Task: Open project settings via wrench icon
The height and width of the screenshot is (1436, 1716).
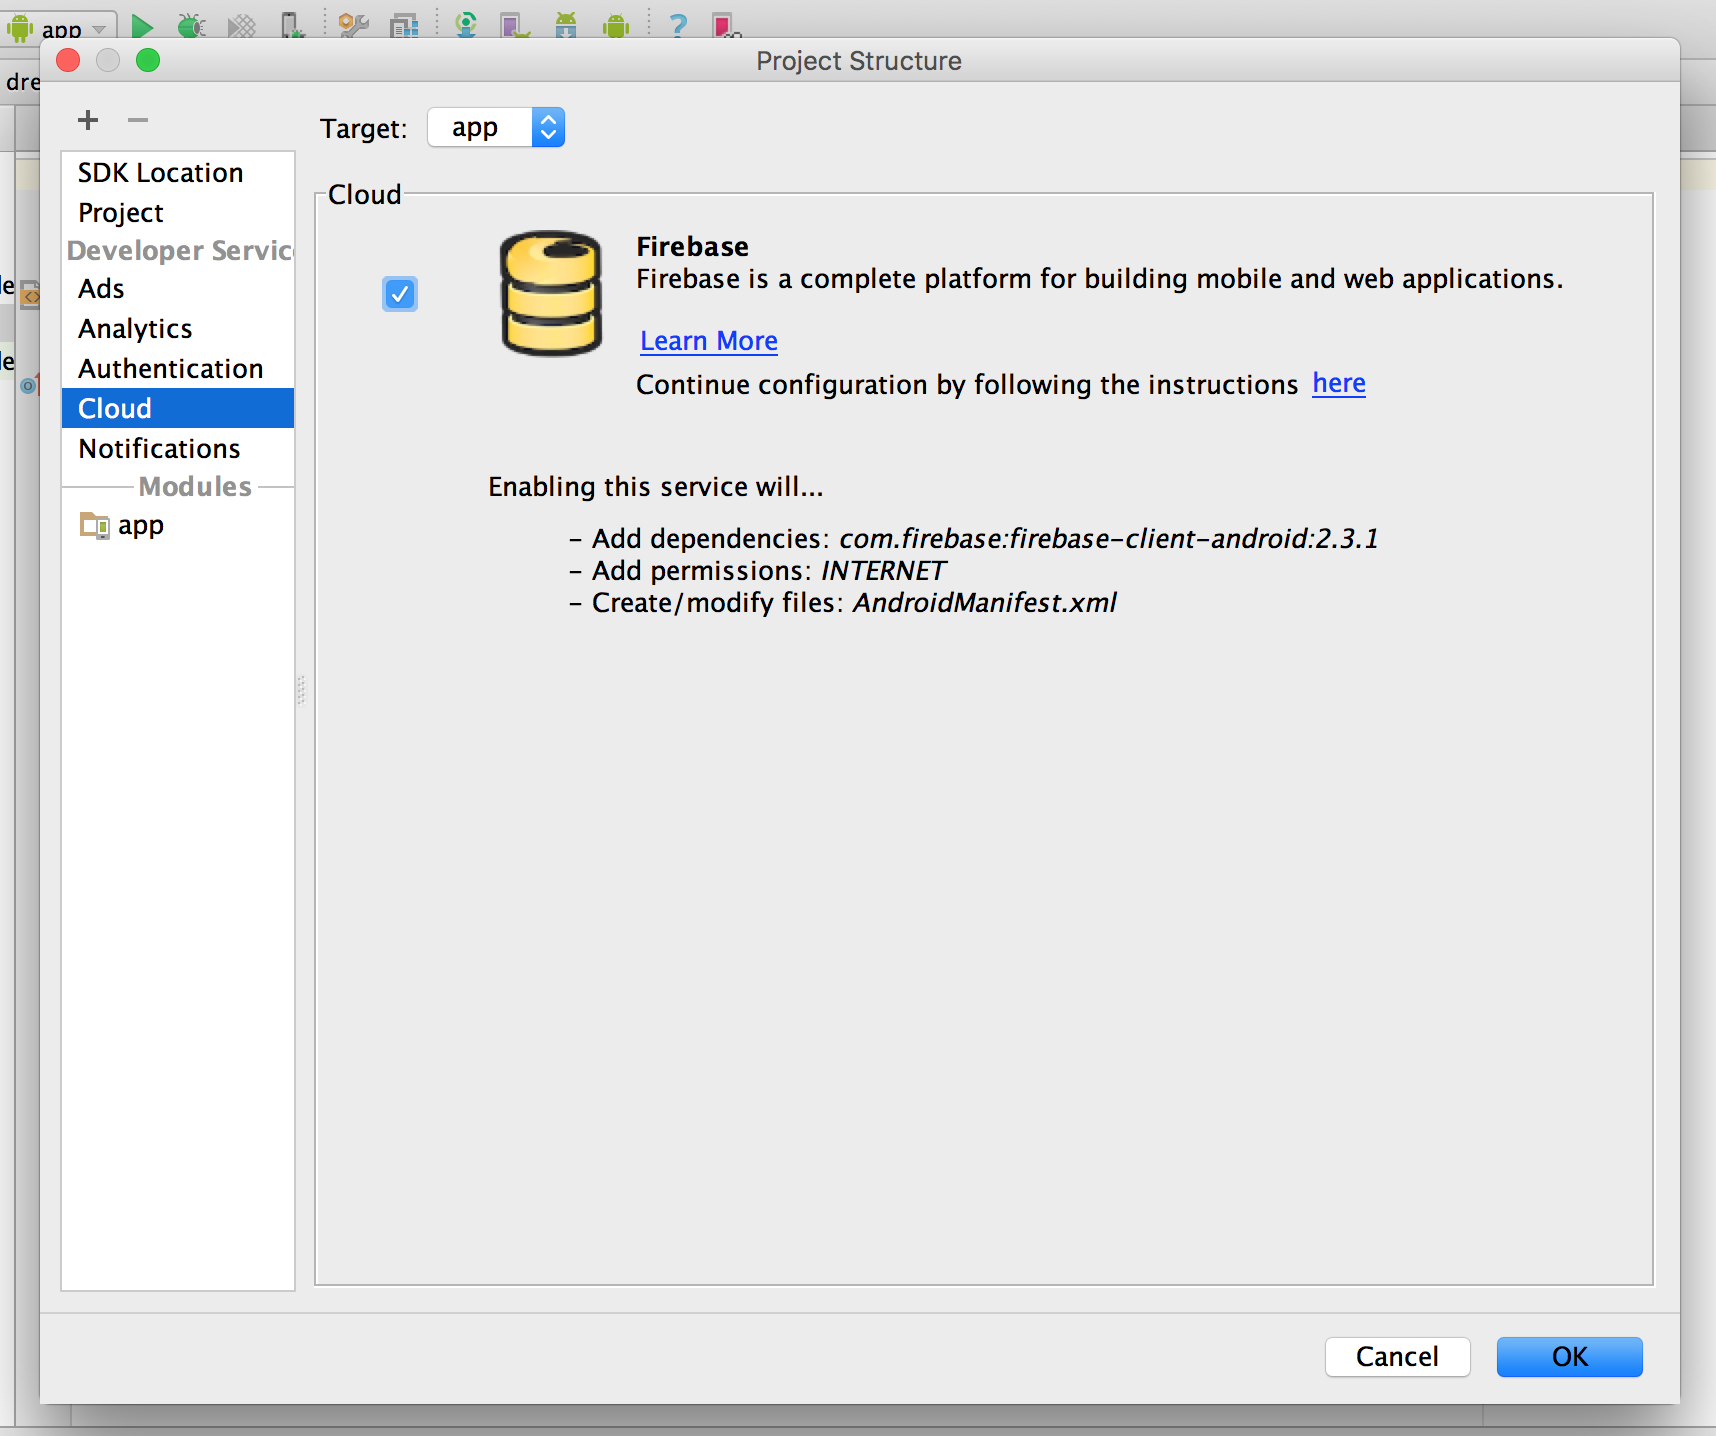Action: click(x=353, y=25)
